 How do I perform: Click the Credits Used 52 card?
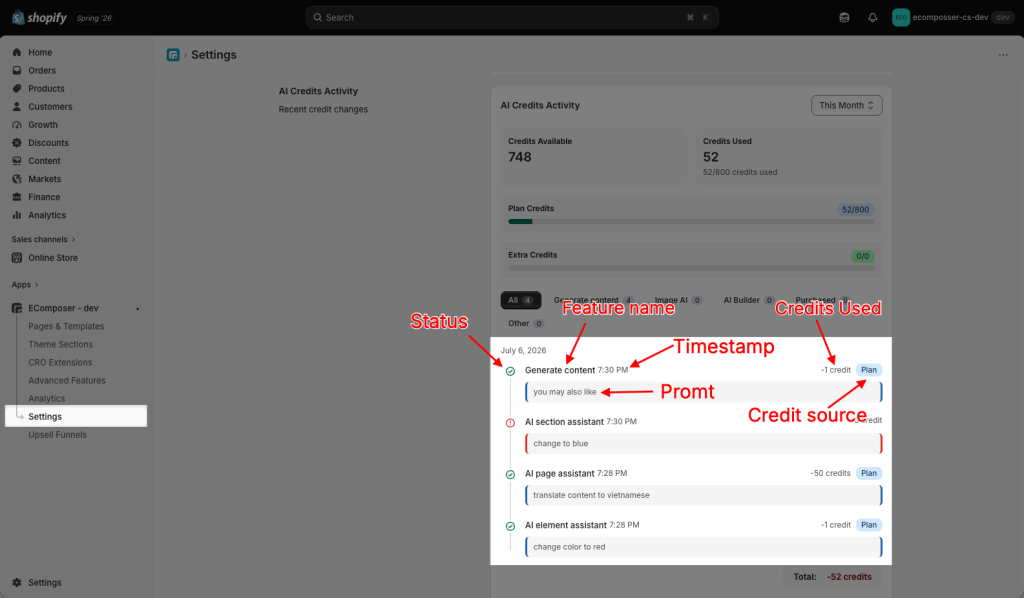point(788,157)
